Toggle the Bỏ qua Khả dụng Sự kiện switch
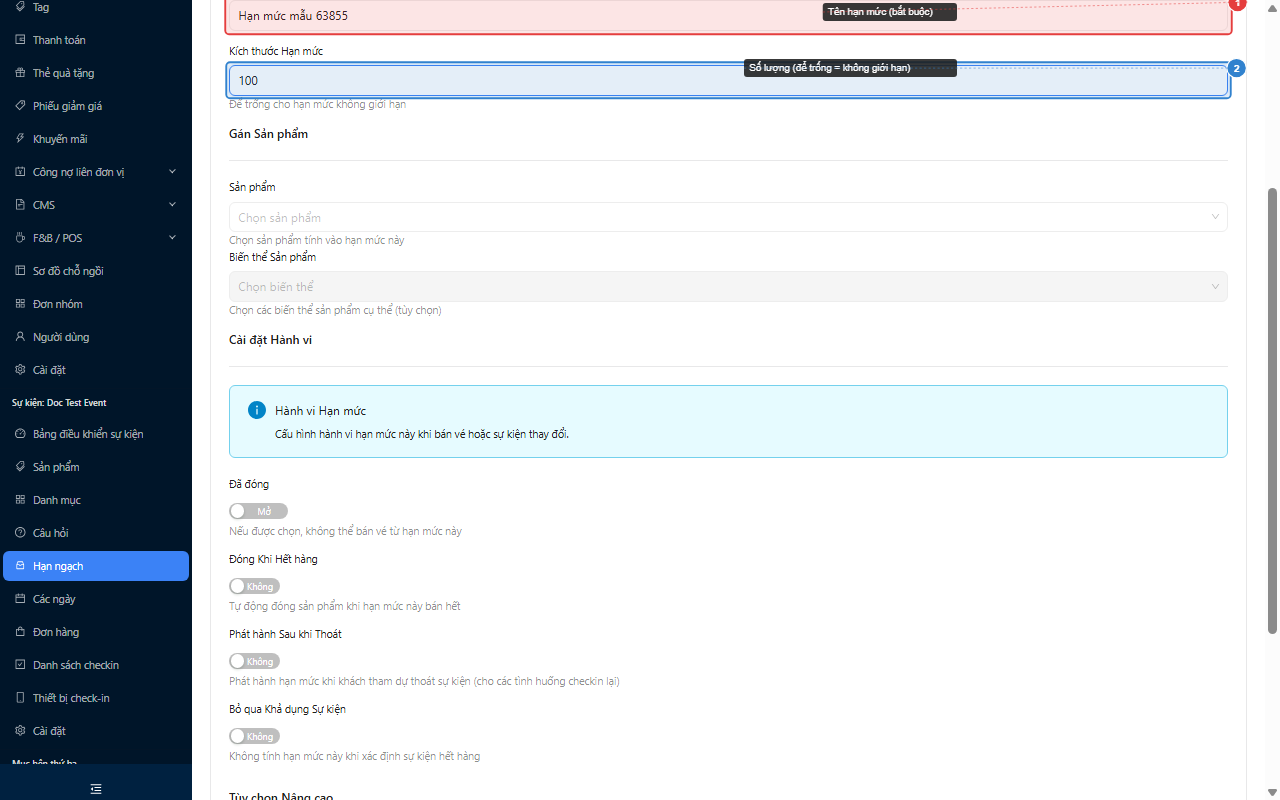 click(x=254, y=736)
